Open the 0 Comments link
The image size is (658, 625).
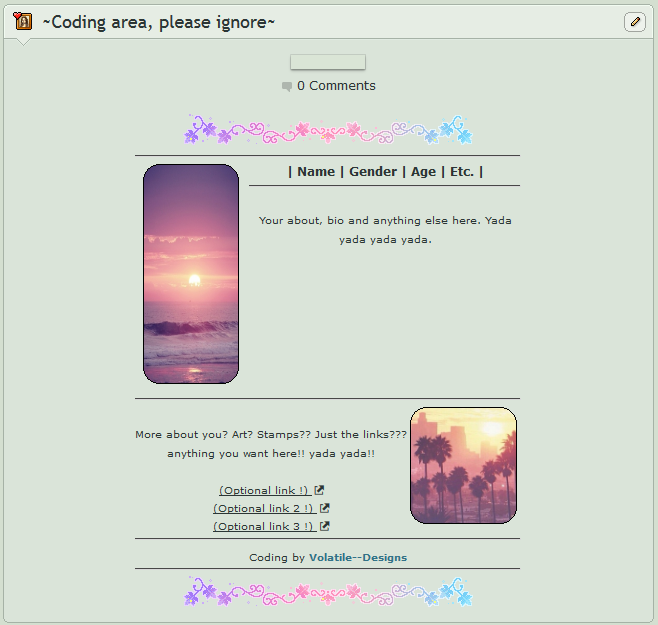point(336,86)
